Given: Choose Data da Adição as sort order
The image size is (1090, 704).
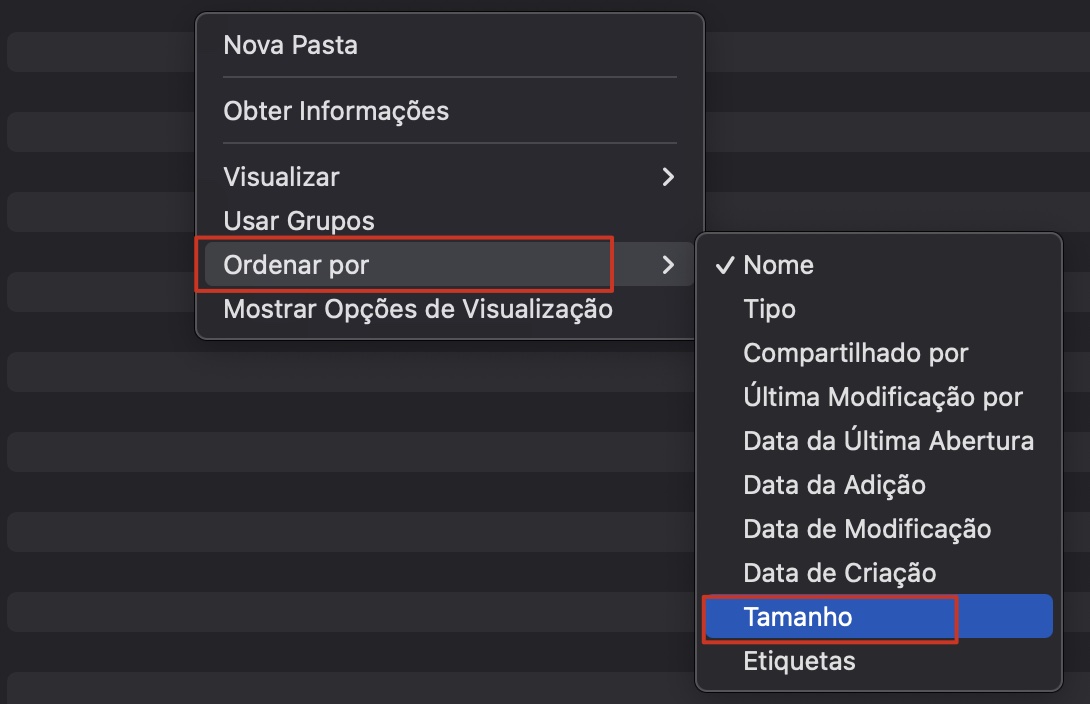Looking at the screenshot, I should pos(835,485).
